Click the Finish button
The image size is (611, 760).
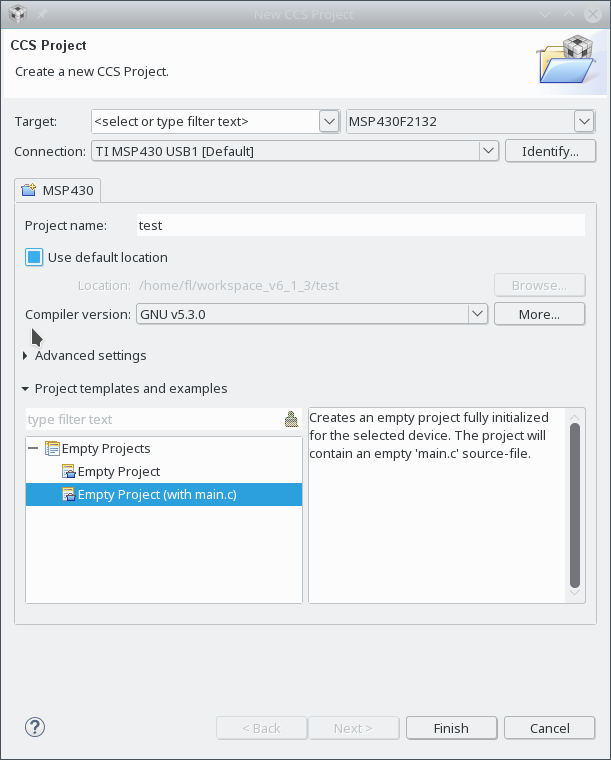(451, 728)
